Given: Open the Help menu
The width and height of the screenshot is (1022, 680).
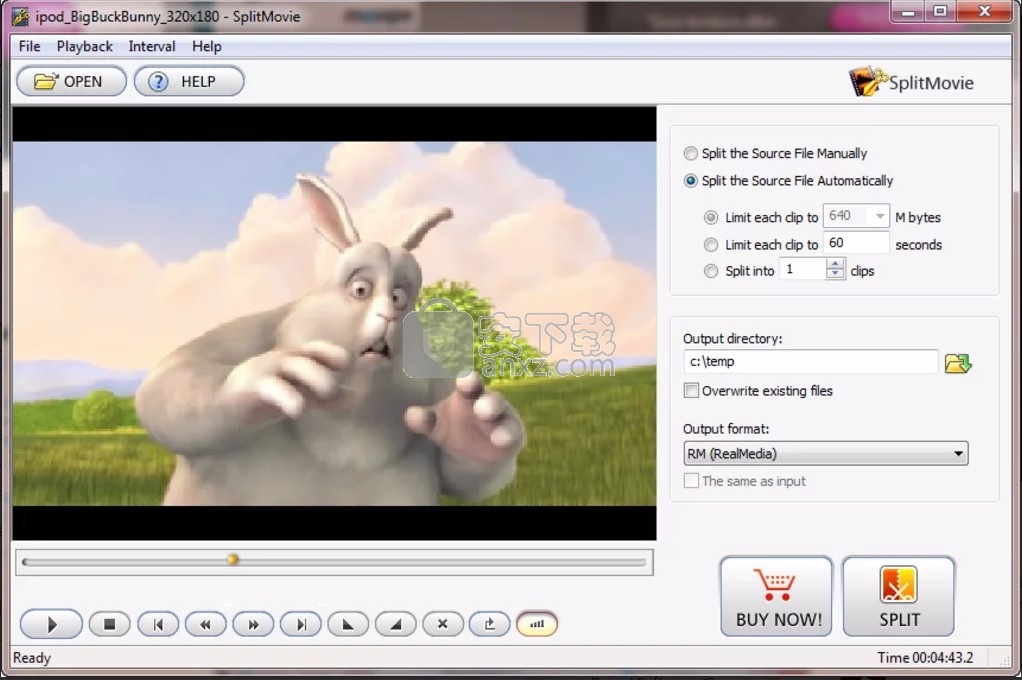Looking at the screenshot, I should [207, 46].
